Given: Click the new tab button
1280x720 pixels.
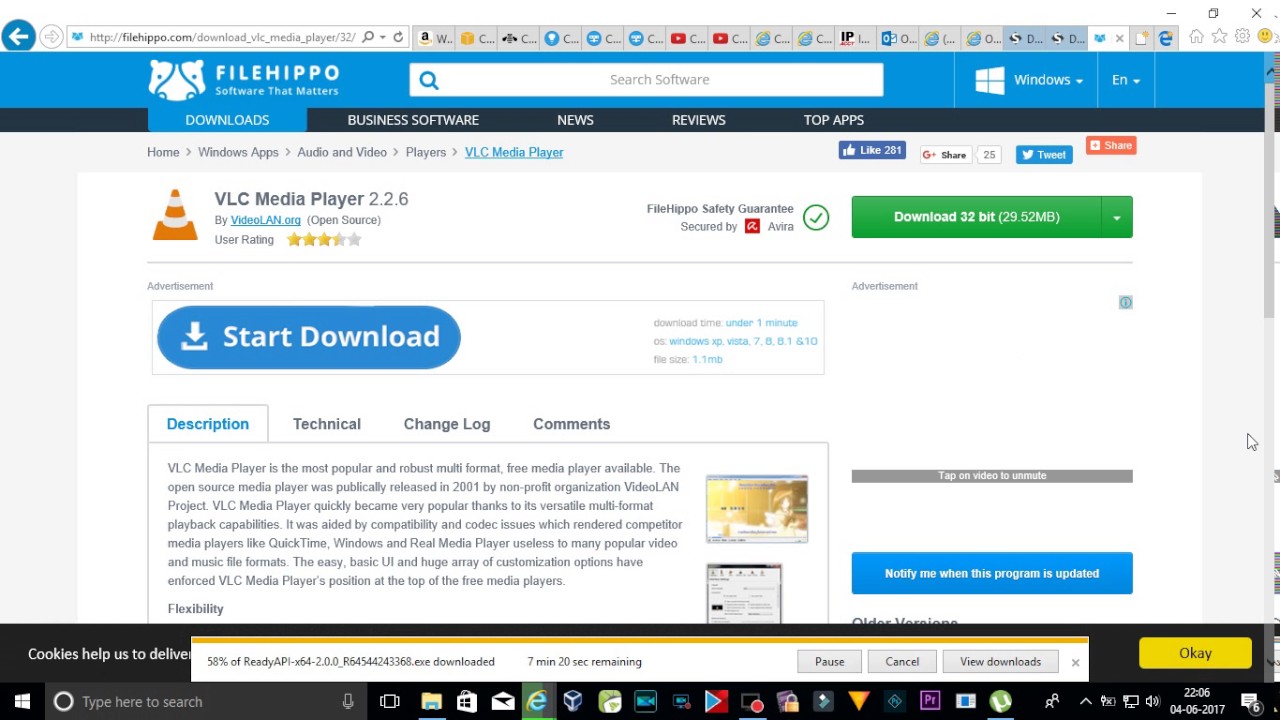Looking at the screenshot, I should point(1141,38).
